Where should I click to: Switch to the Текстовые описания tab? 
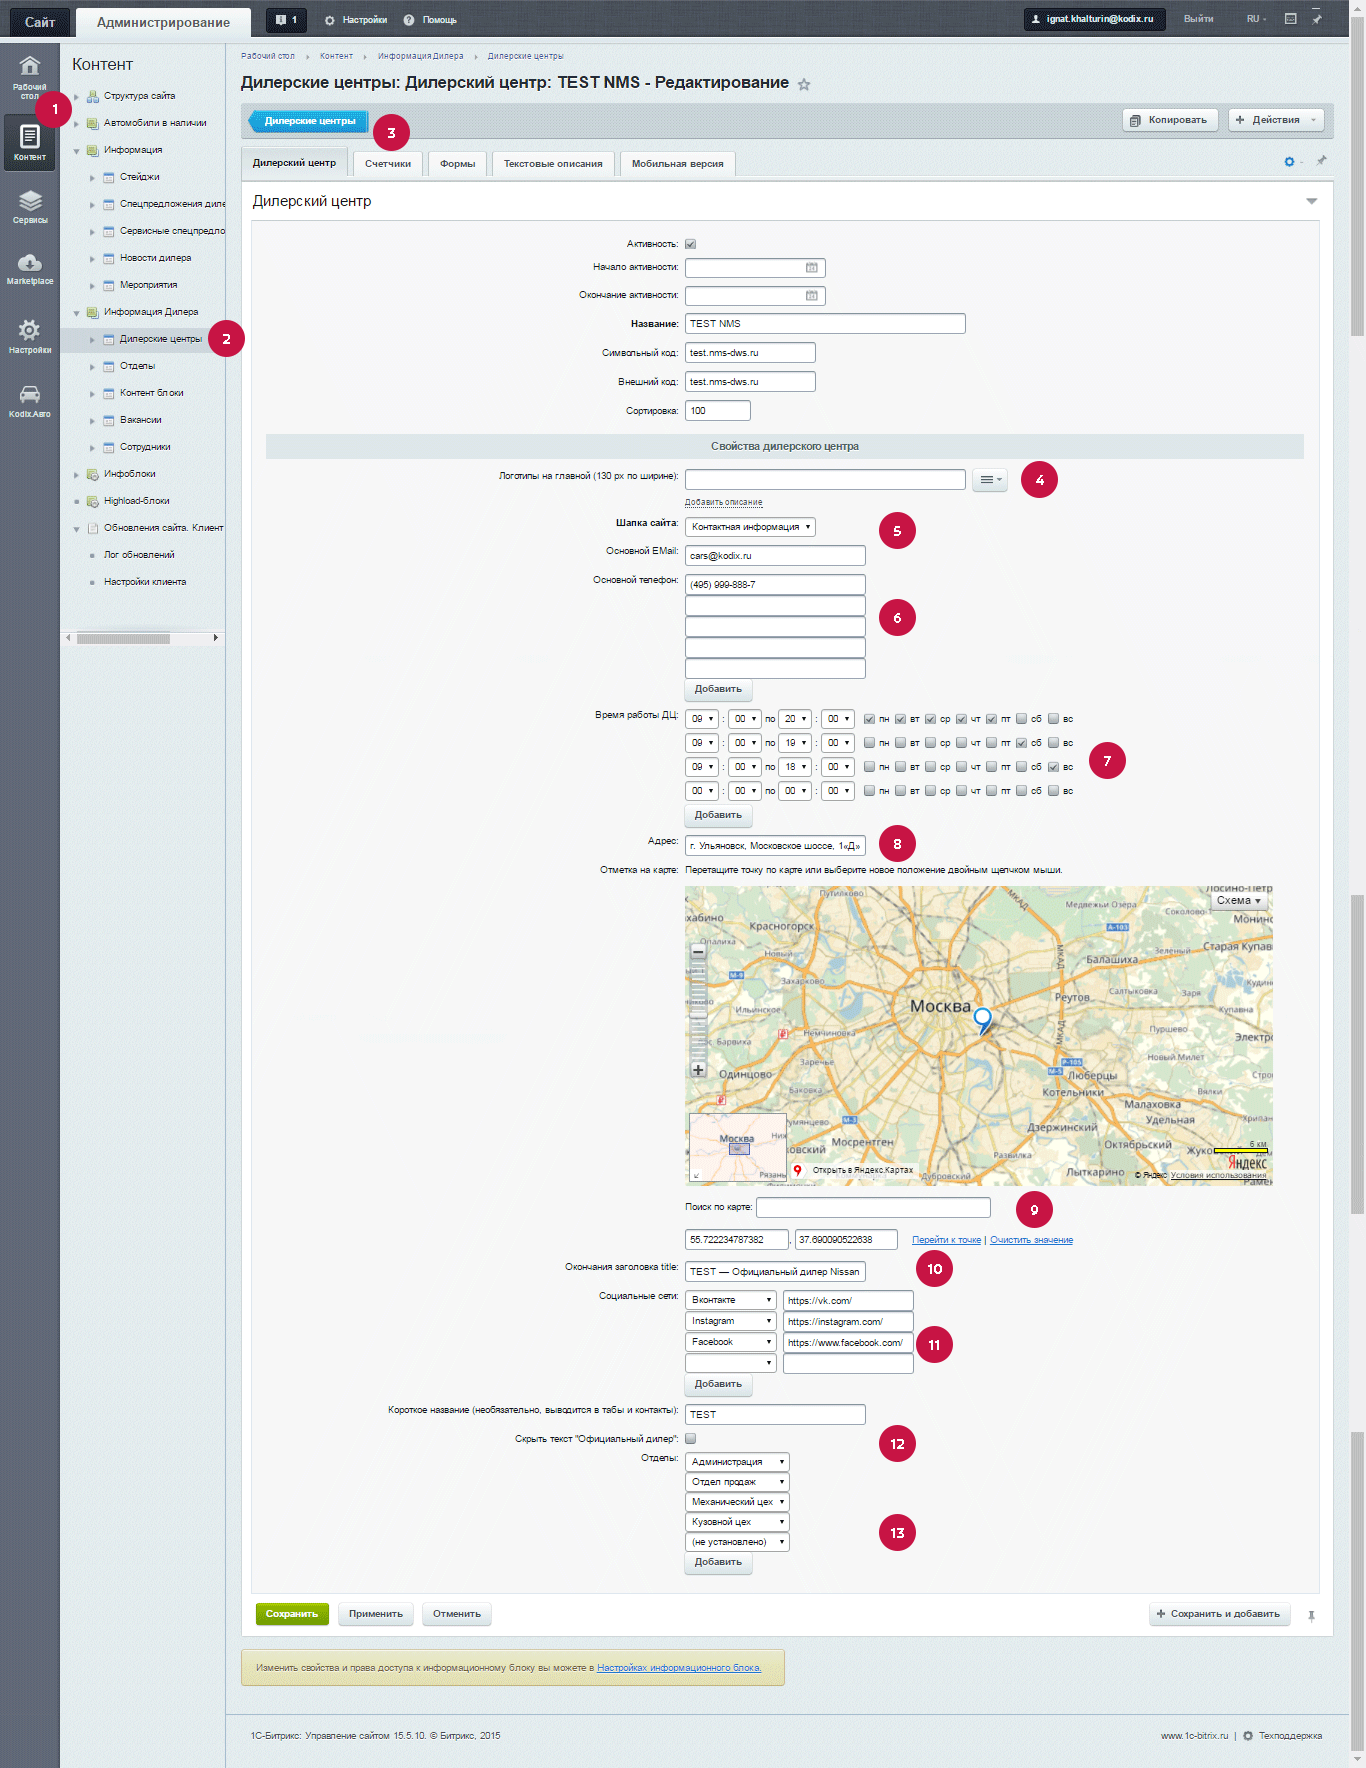point(553,164)
